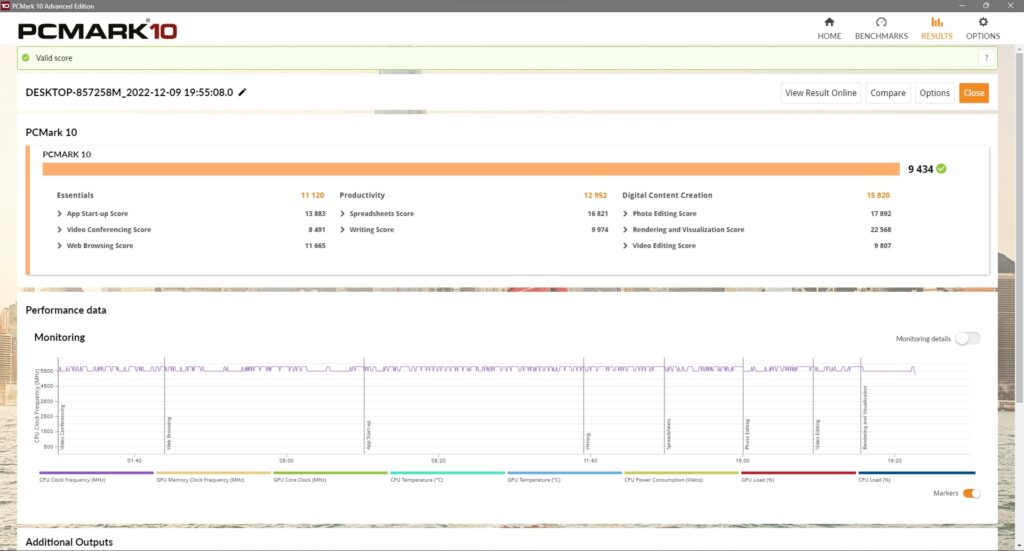
Task: Expand the App Start-up Score row
Action: coord(61,214)
